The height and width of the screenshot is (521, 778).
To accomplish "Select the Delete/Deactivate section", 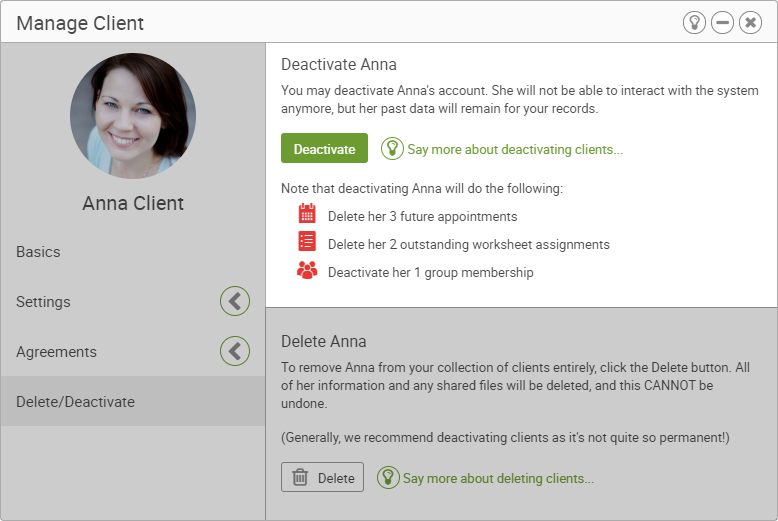I will [132, 401].
